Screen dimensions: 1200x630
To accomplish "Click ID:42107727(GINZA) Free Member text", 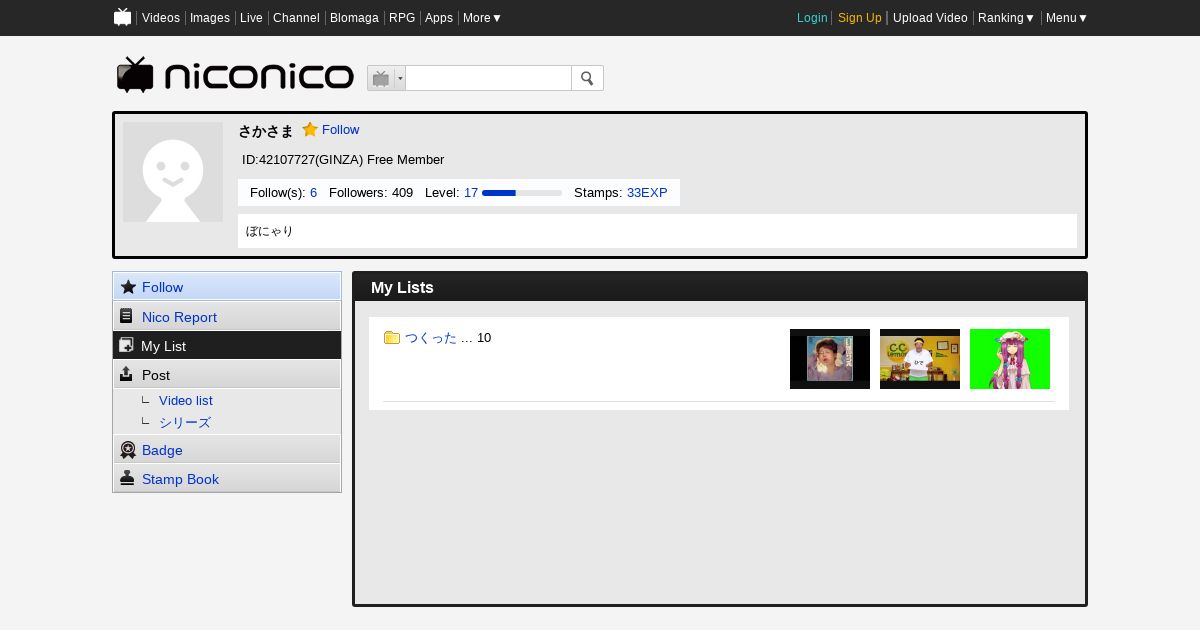I will pos(343,160).
